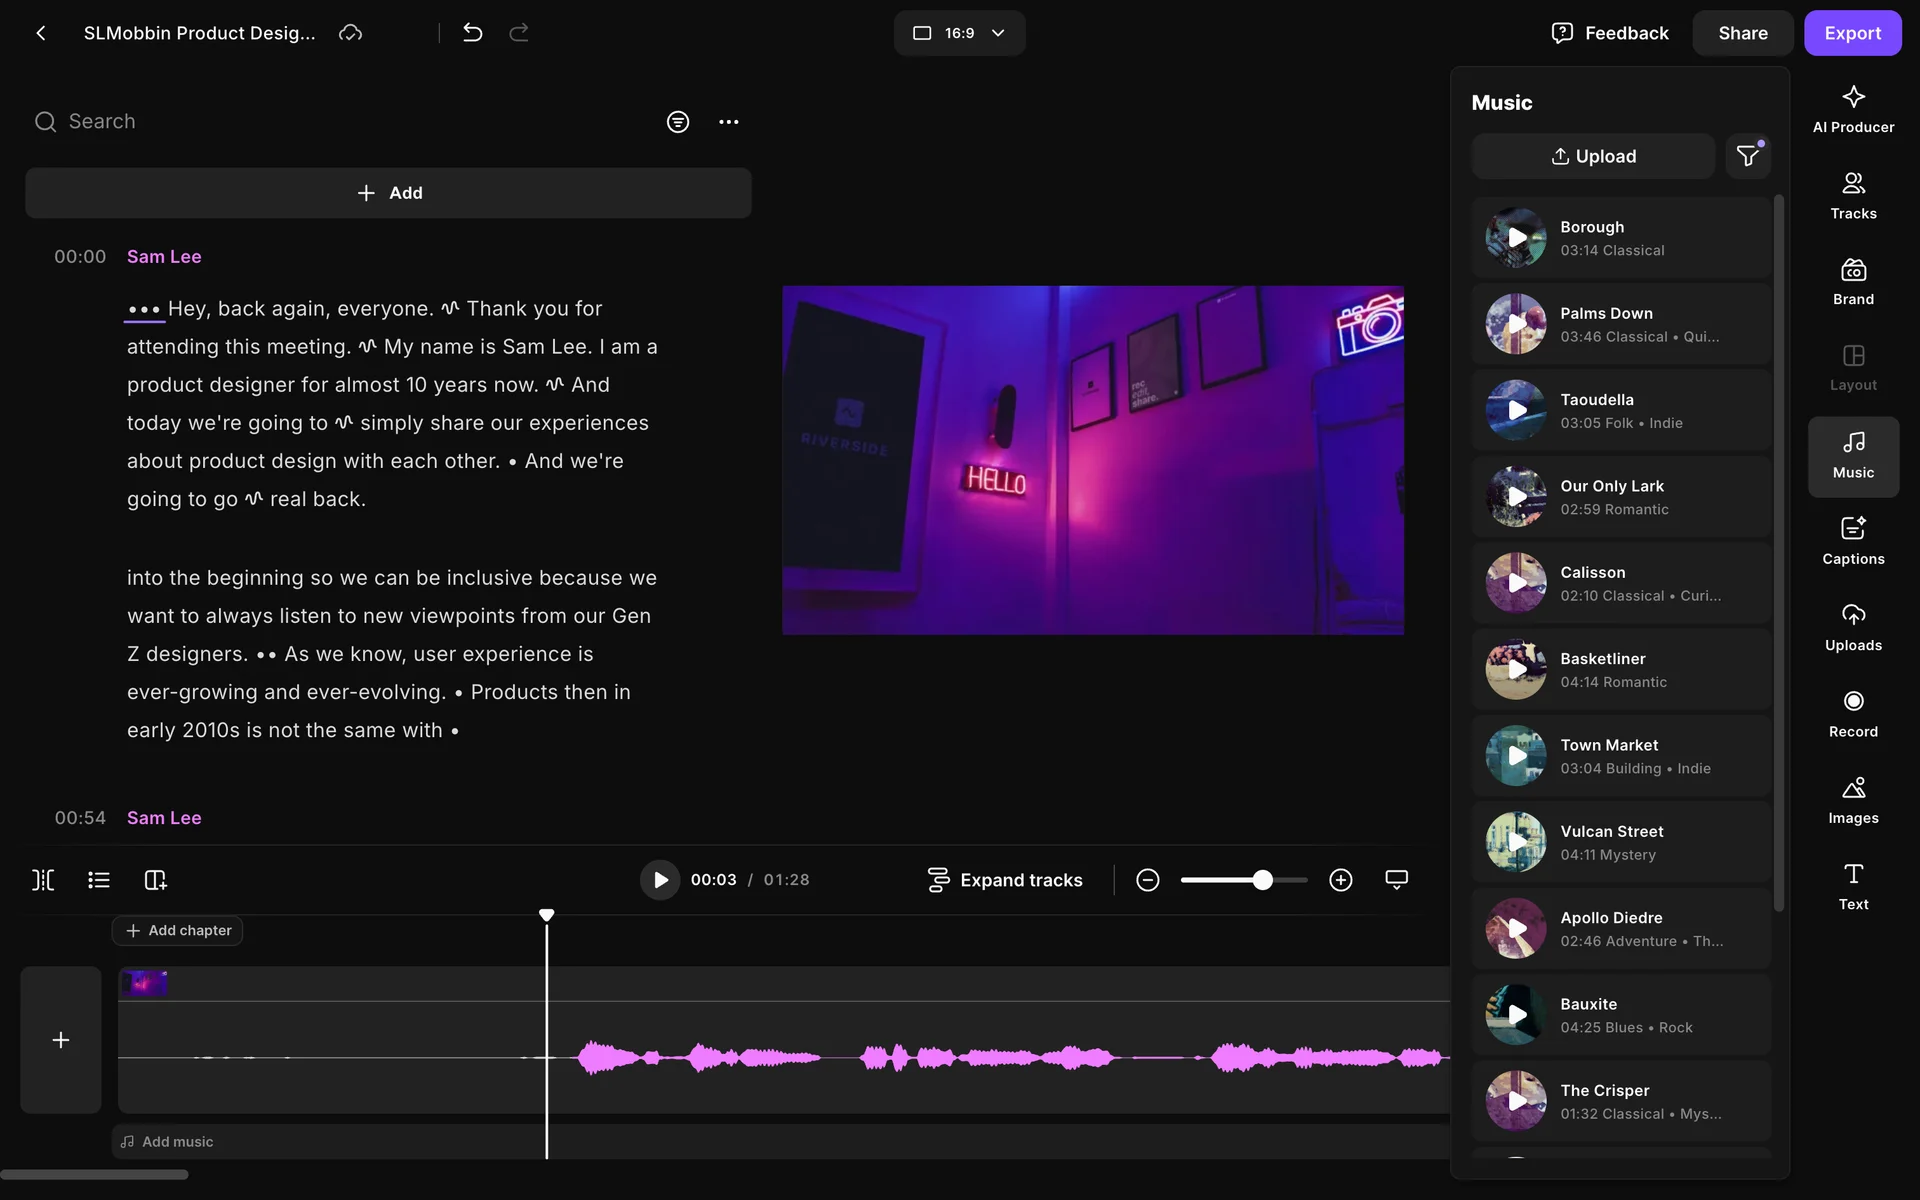Switch to the Tracks tab
This screenshot has width=1920, height=1200.
coord(1853,195)
